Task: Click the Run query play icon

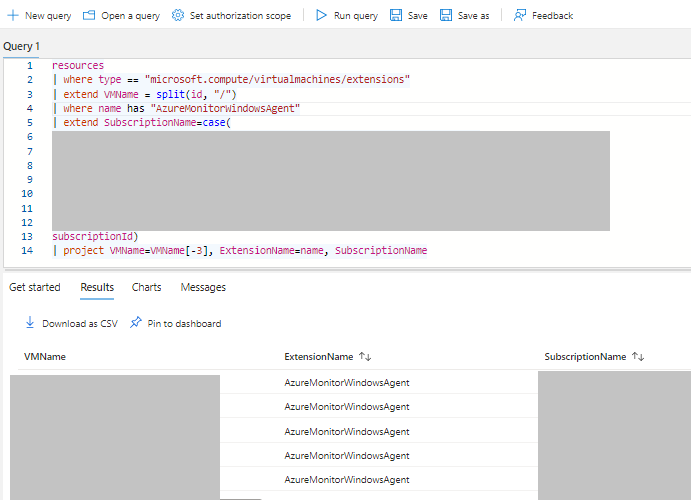Action: (321, 15)
